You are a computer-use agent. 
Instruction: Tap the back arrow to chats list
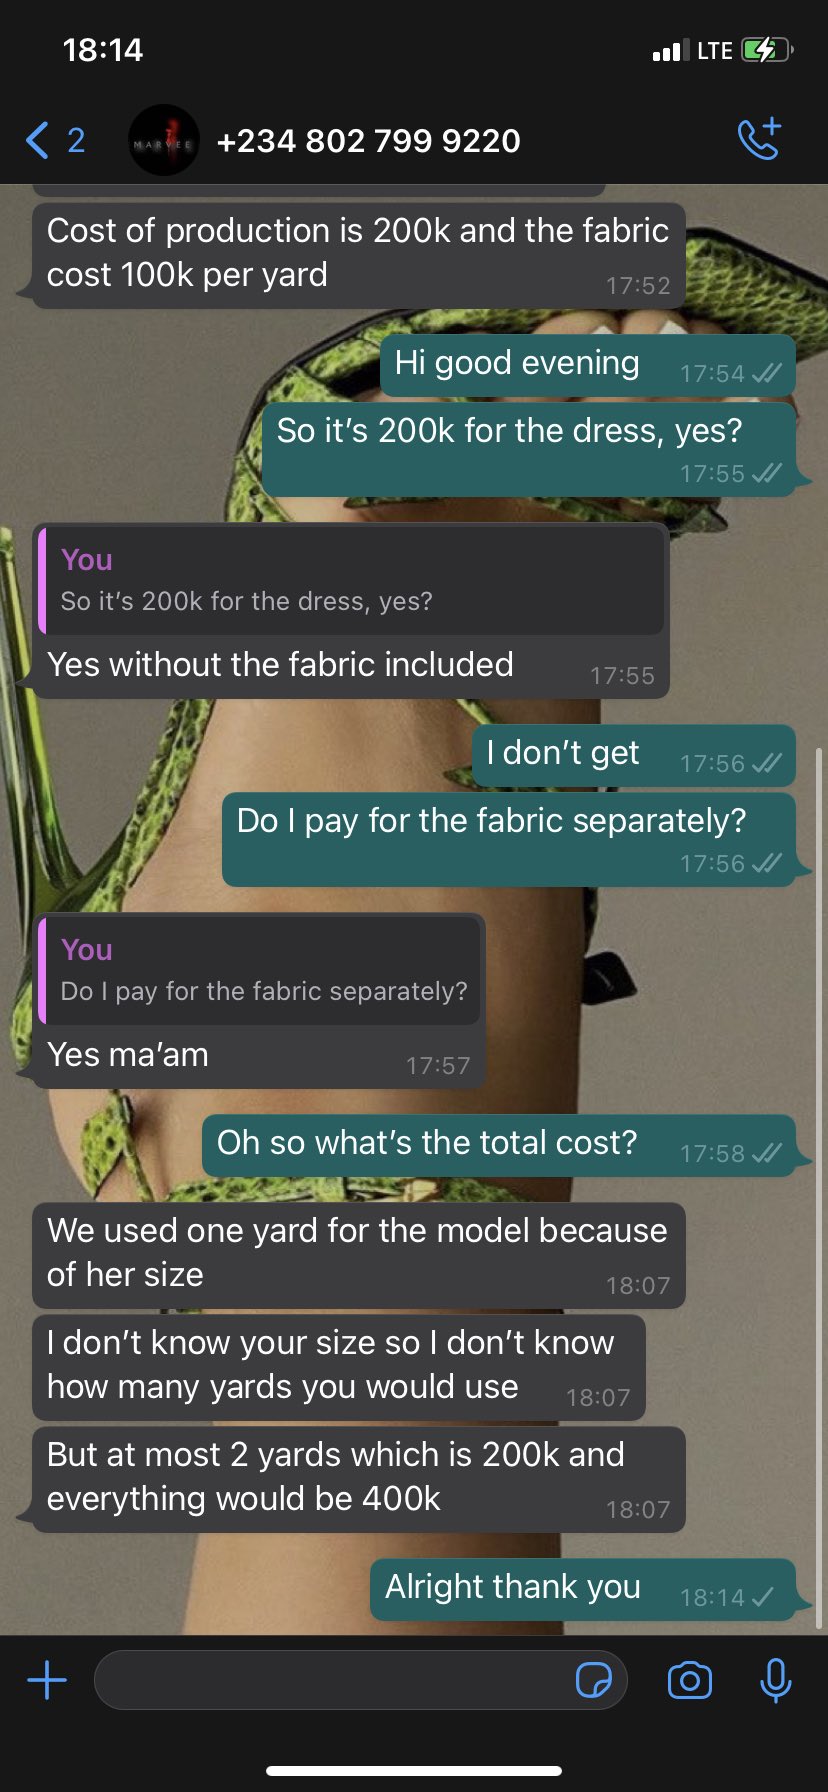point(37,140)
